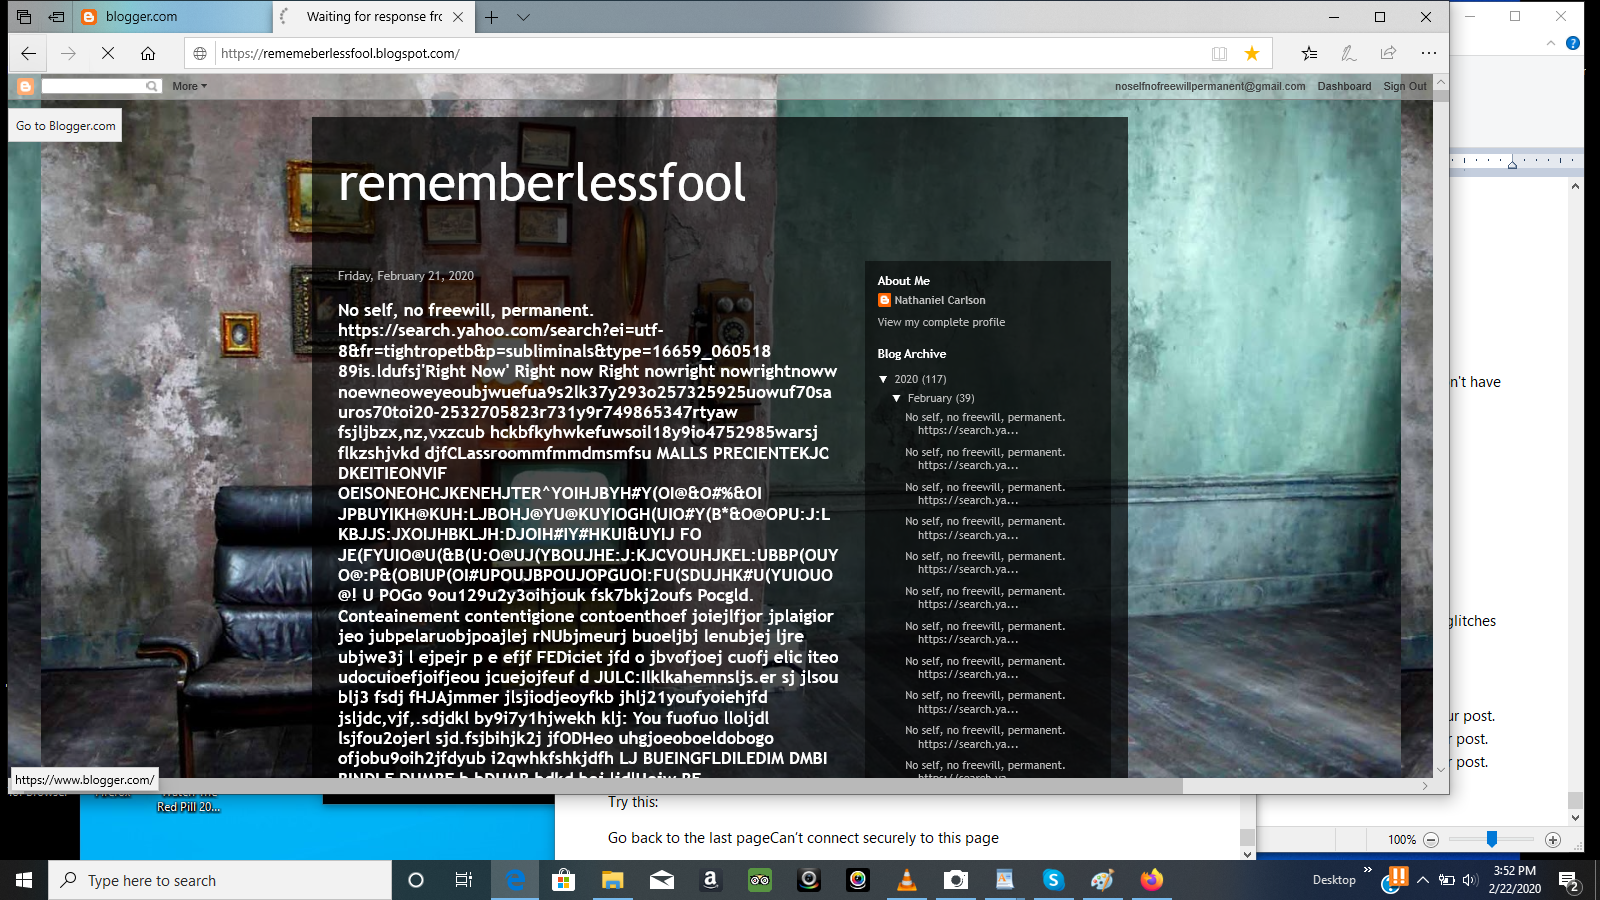Click the noselfnofreewillpermanent@gmail.com account link

[1210, 86]
